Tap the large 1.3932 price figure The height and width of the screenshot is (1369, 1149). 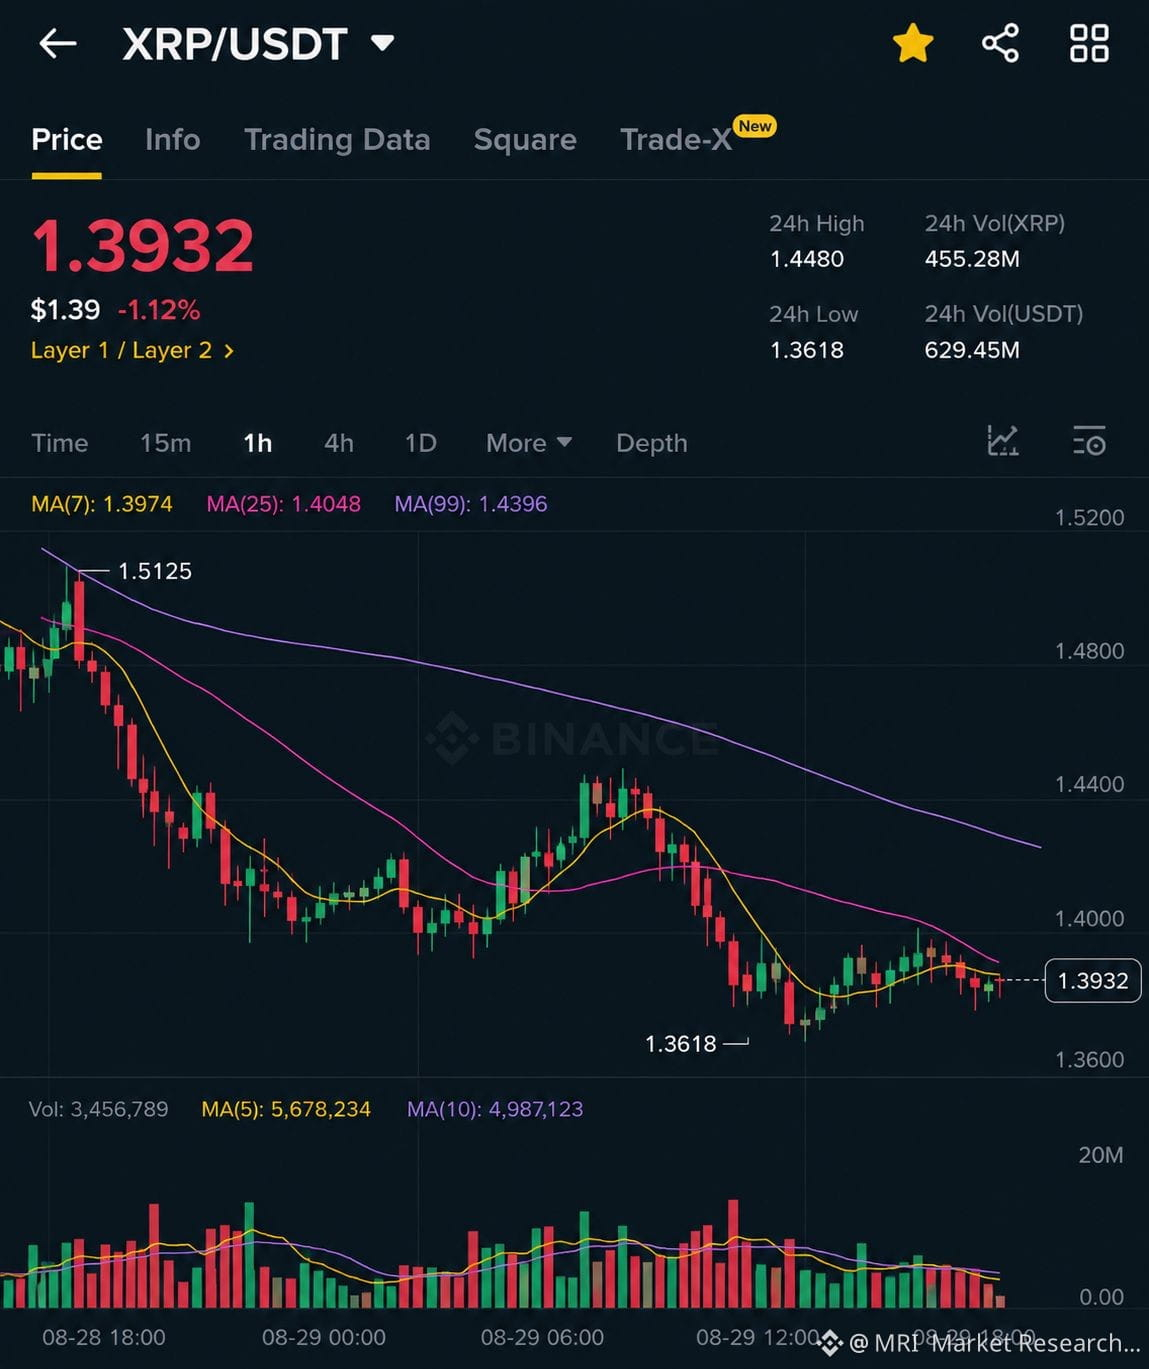pos(142,247)
